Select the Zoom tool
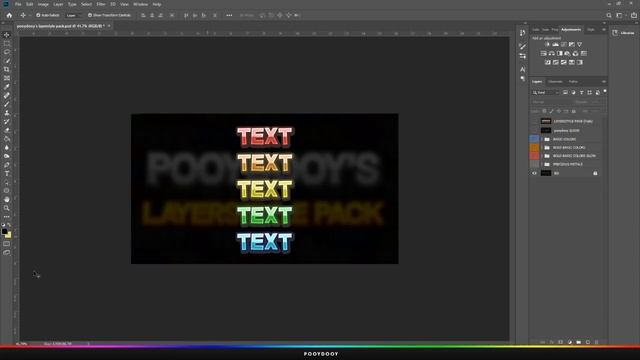Viewport: 640px width, 360px height. 7,208
